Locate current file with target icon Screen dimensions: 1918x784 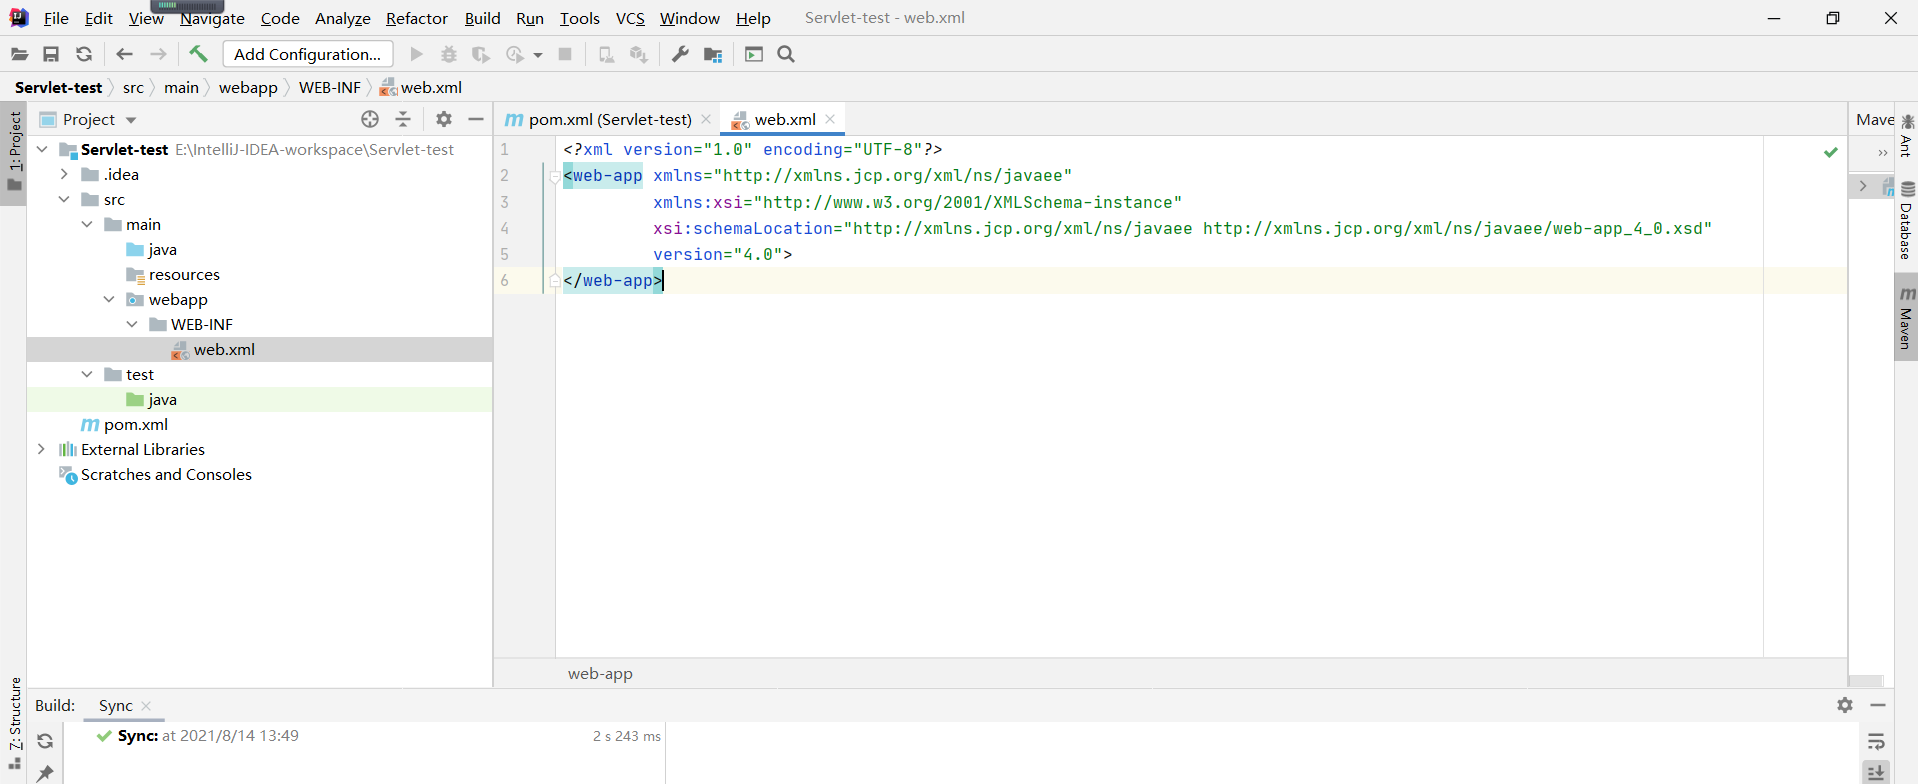coord(370,119)
